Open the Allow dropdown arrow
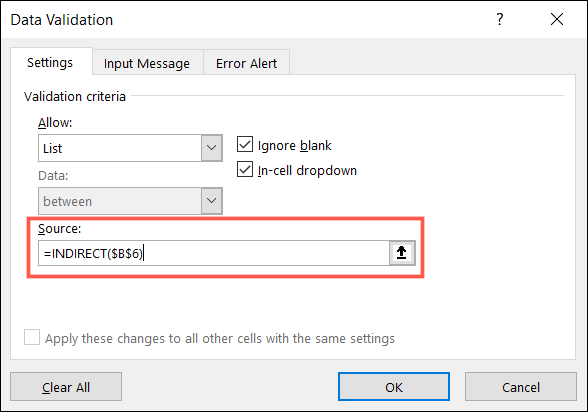Viewport: 588px width, 412px height. [x=212, y=148]
